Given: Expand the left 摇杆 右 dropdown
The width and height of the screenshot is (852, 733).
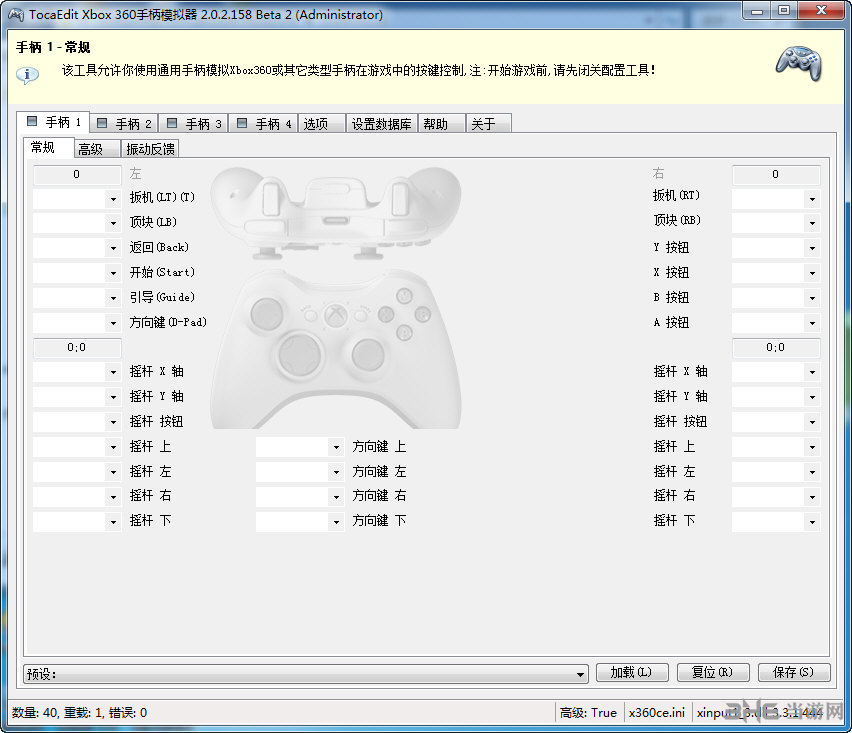Looking at the screenshot, I should (77, 497).
